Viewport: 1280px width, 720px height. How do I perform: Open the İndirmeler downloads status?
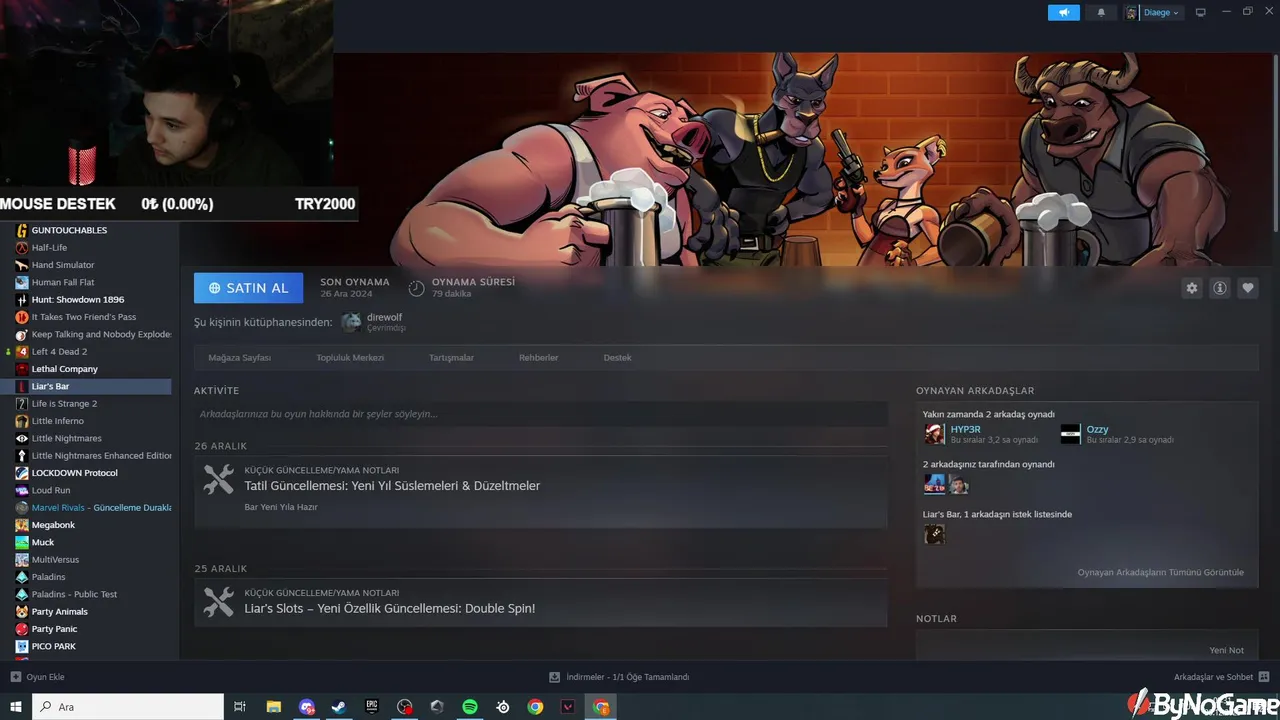click(x=619, y=677)
